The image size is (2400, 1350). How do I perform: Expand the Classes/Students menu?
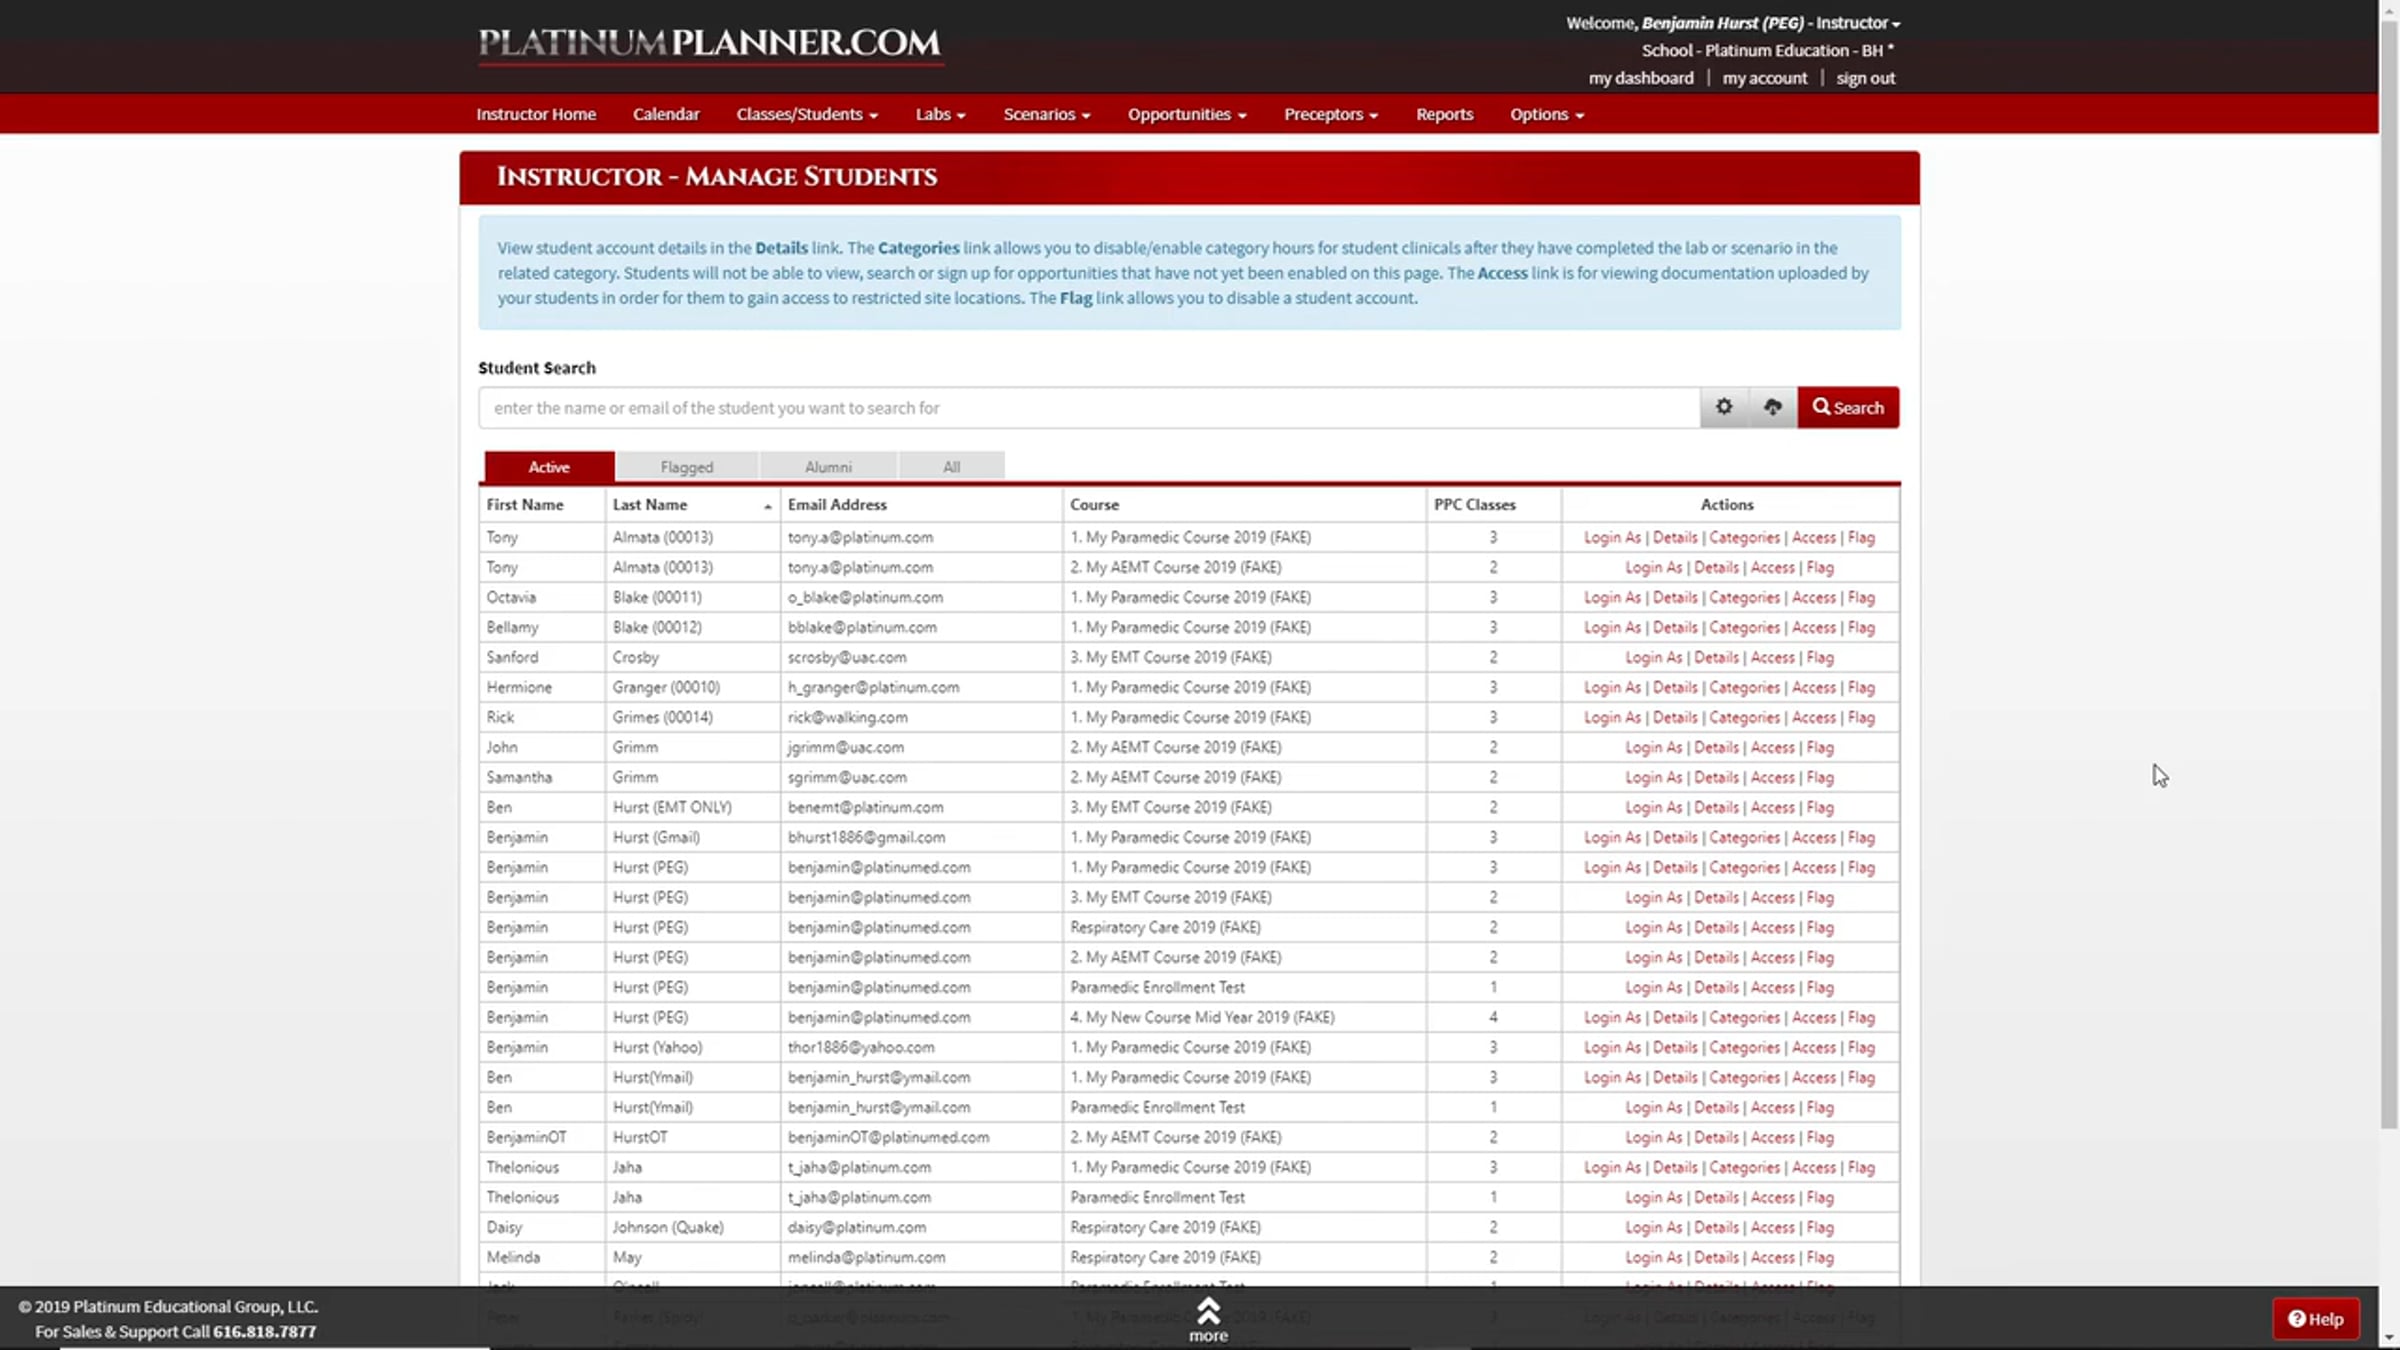806,114
